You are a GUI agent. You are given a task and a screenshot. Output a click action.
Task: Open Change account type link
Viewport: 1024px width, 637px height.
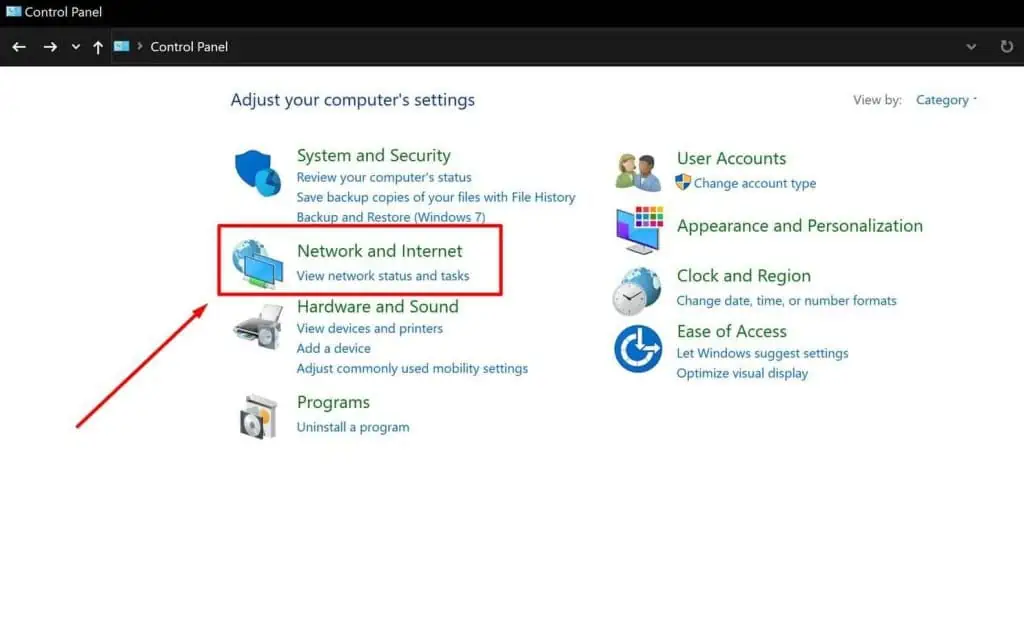754,184
